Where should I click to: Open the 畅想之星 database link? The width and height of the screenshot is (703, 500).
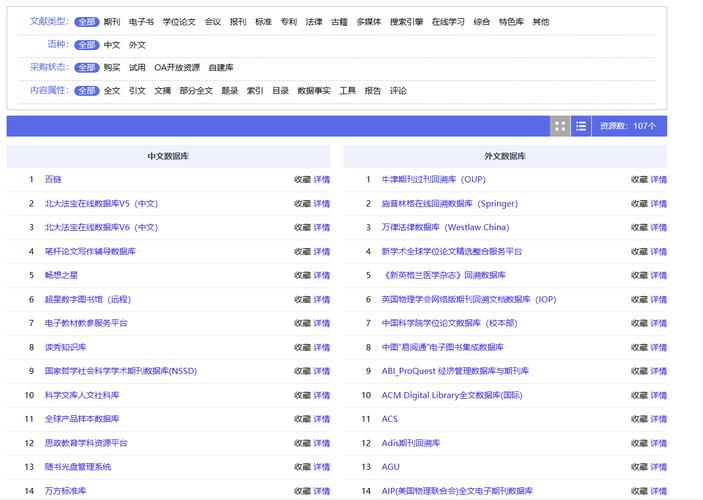[x=61, y=275]
